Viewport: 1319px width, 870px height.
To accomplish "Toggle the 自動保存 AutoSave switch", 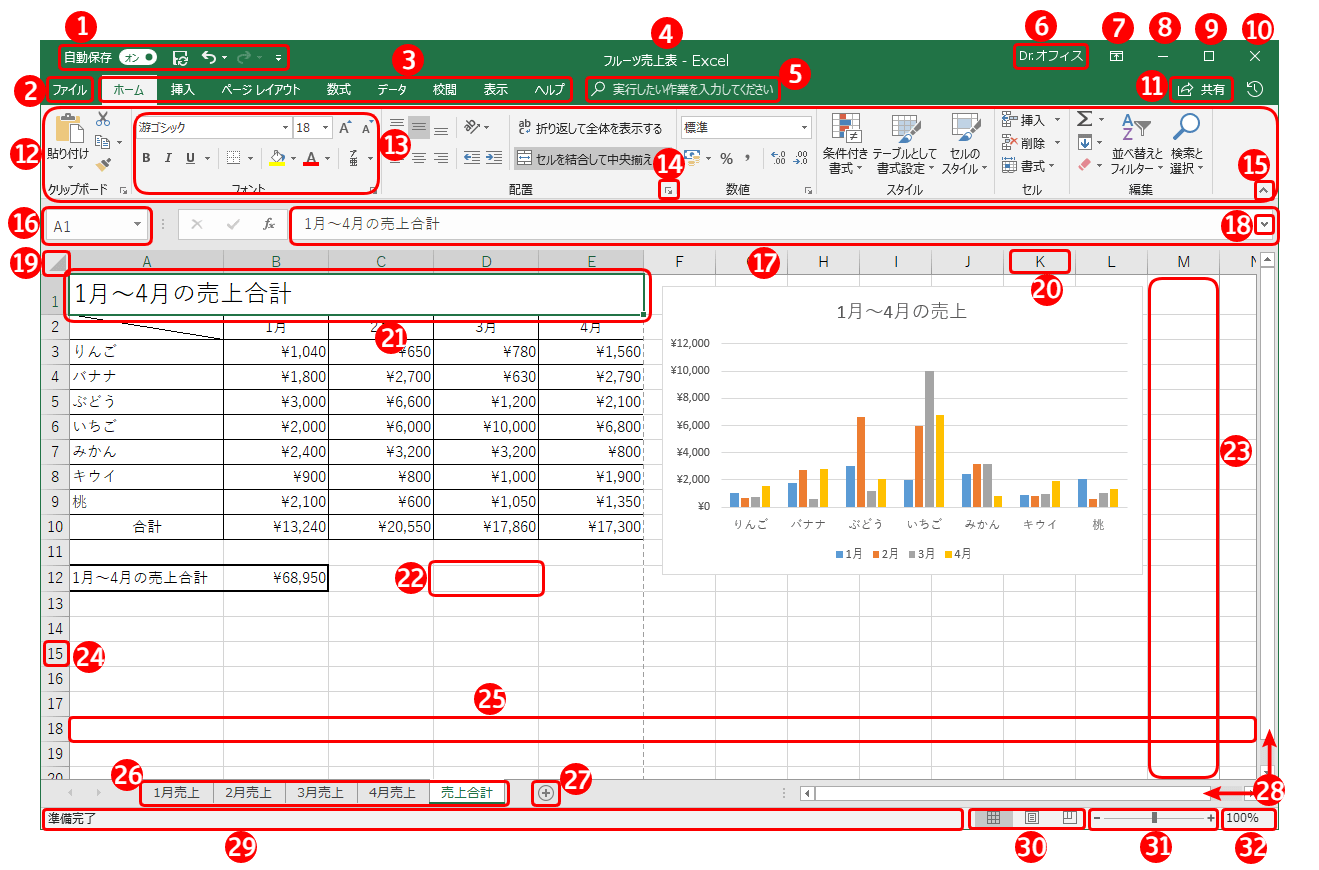I will [139, 58].
